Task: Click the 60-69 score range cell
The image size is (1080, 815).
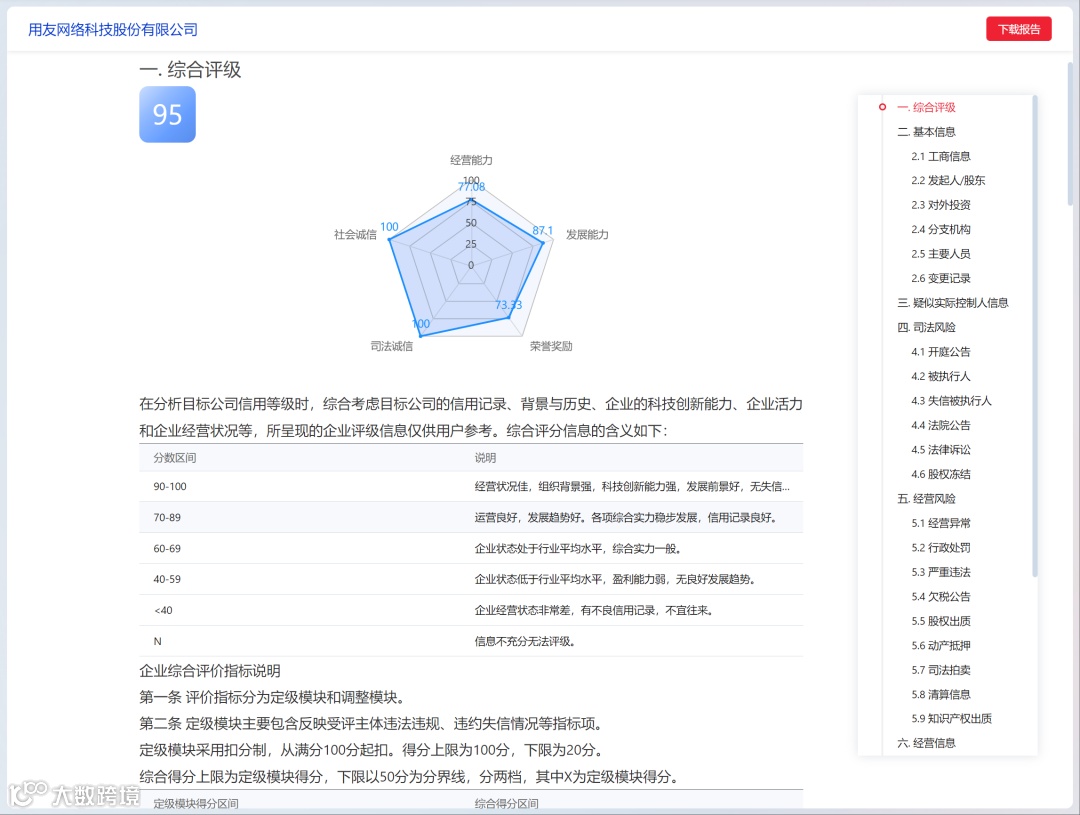Action: (167, 548)
